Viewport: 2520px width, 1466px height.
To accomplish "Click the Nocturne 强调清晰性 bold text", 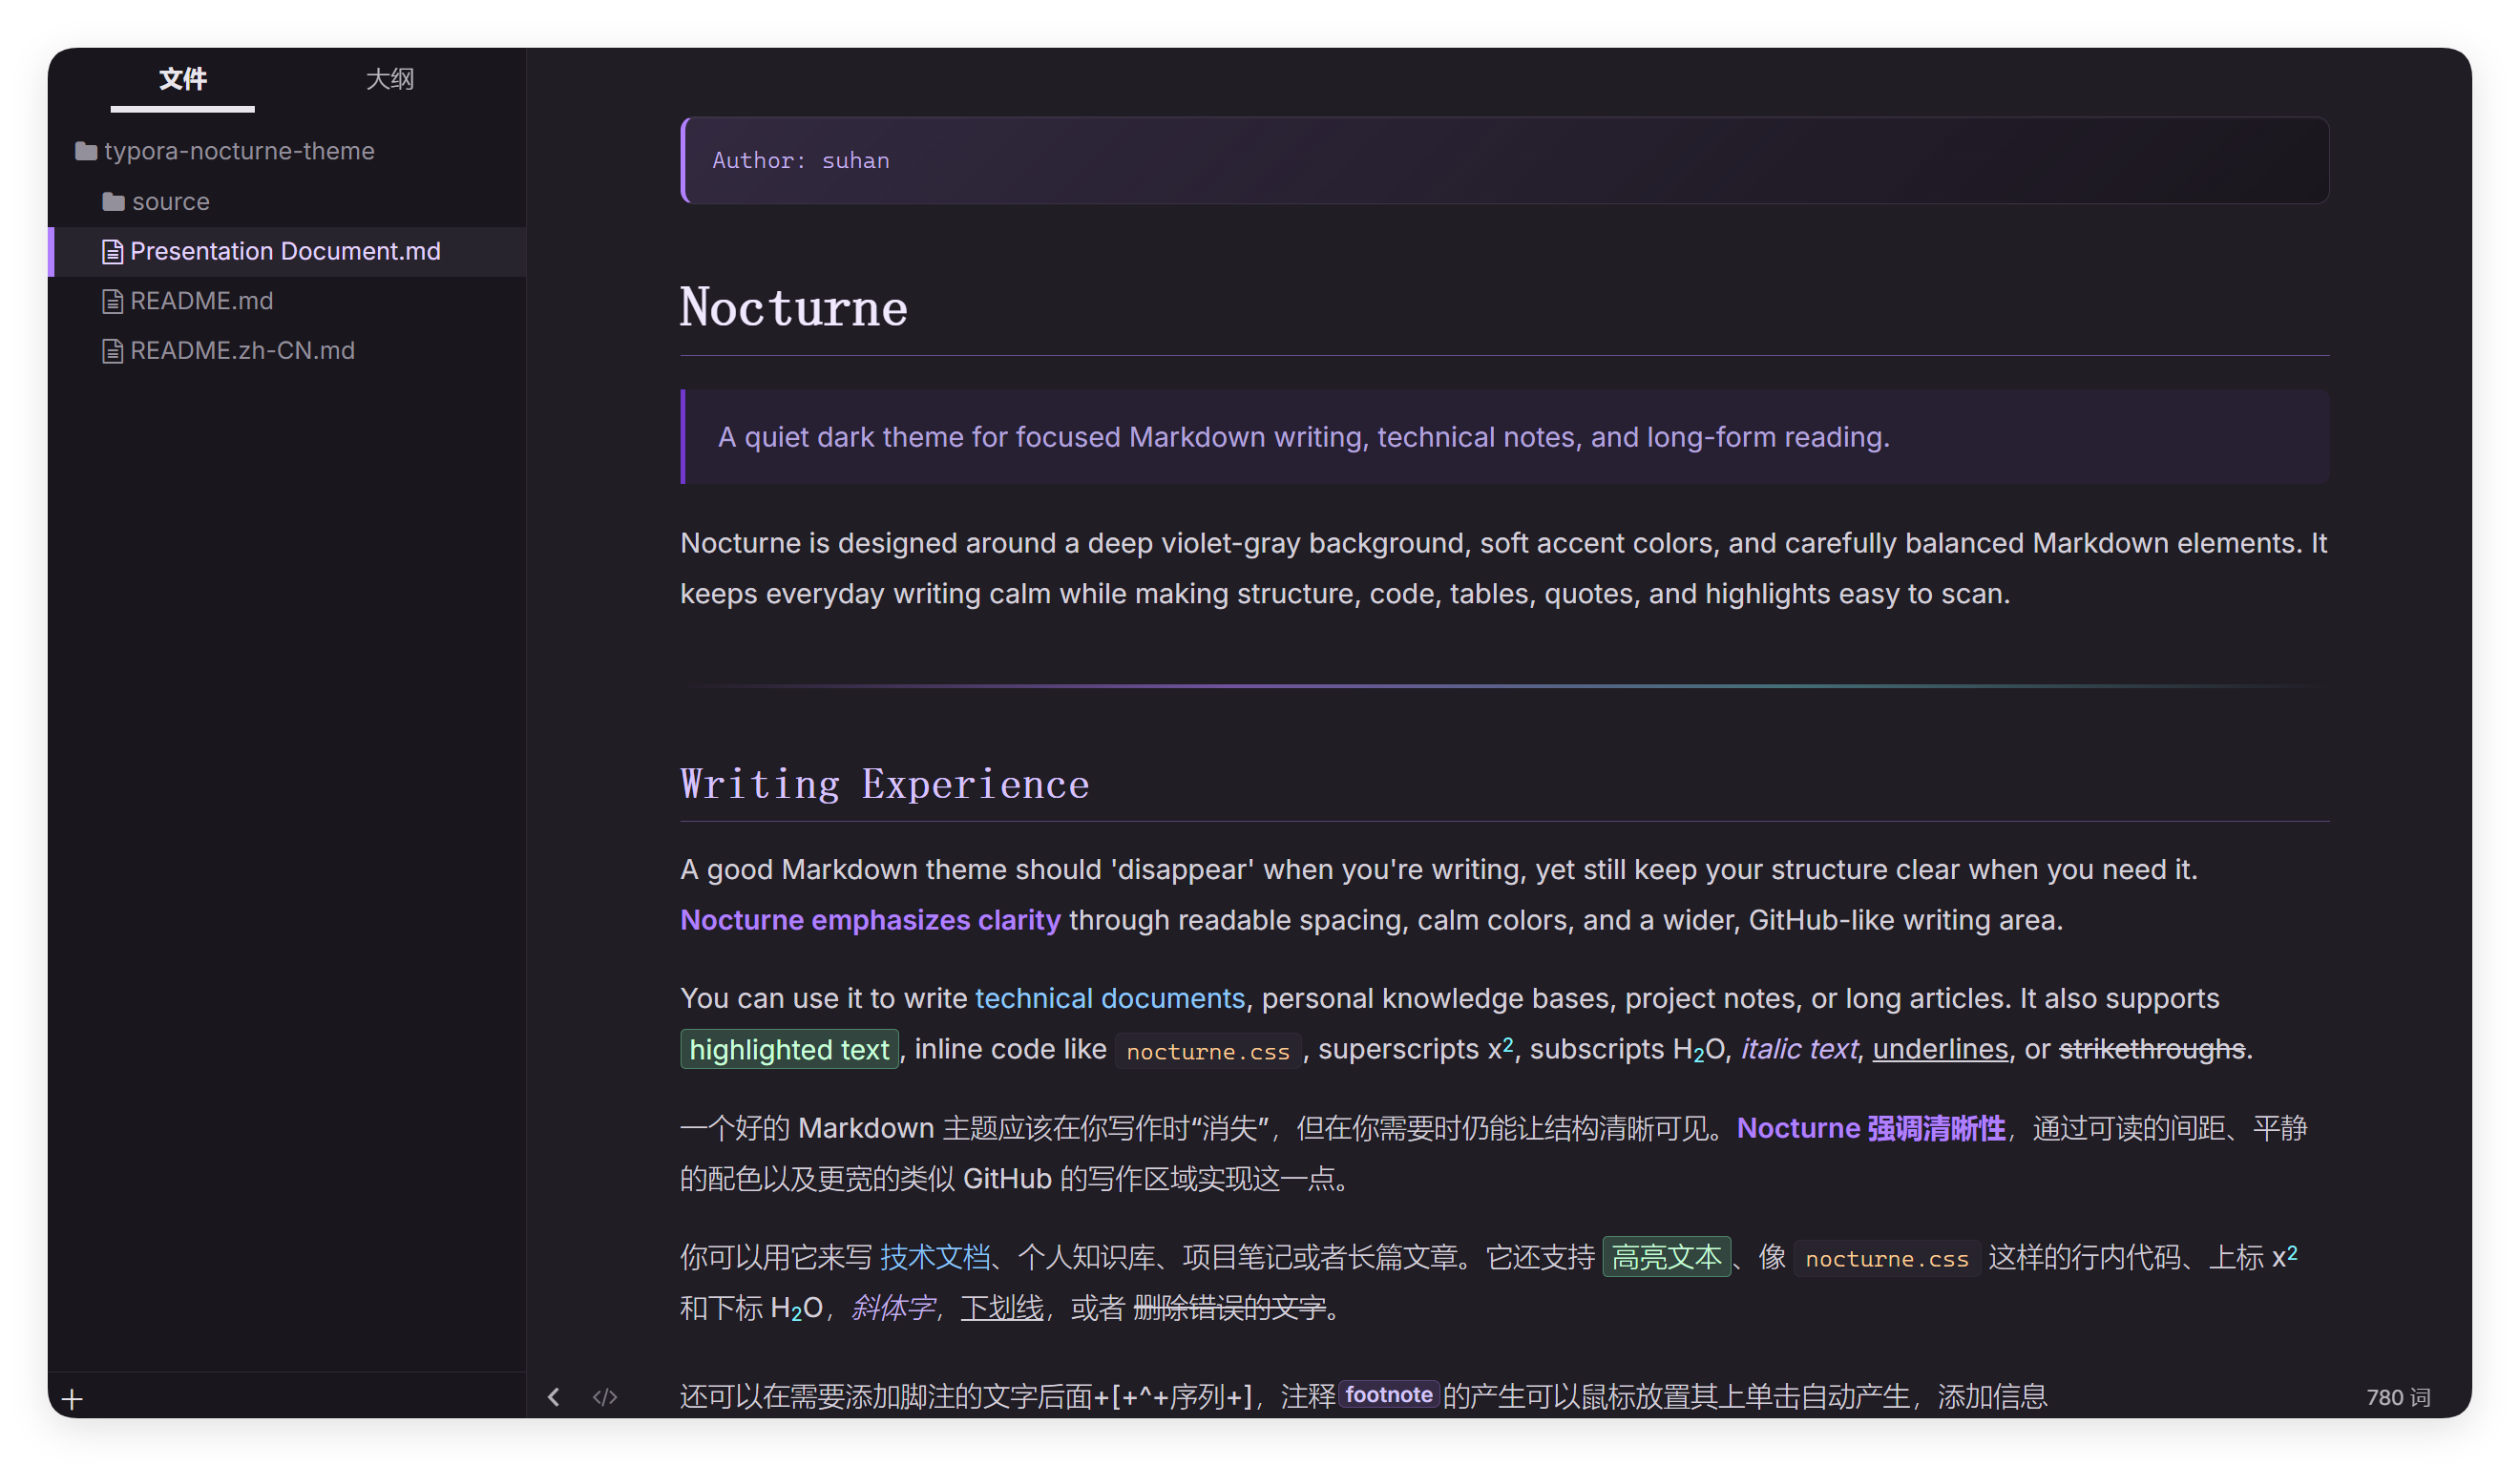I will [1871, 1128].
